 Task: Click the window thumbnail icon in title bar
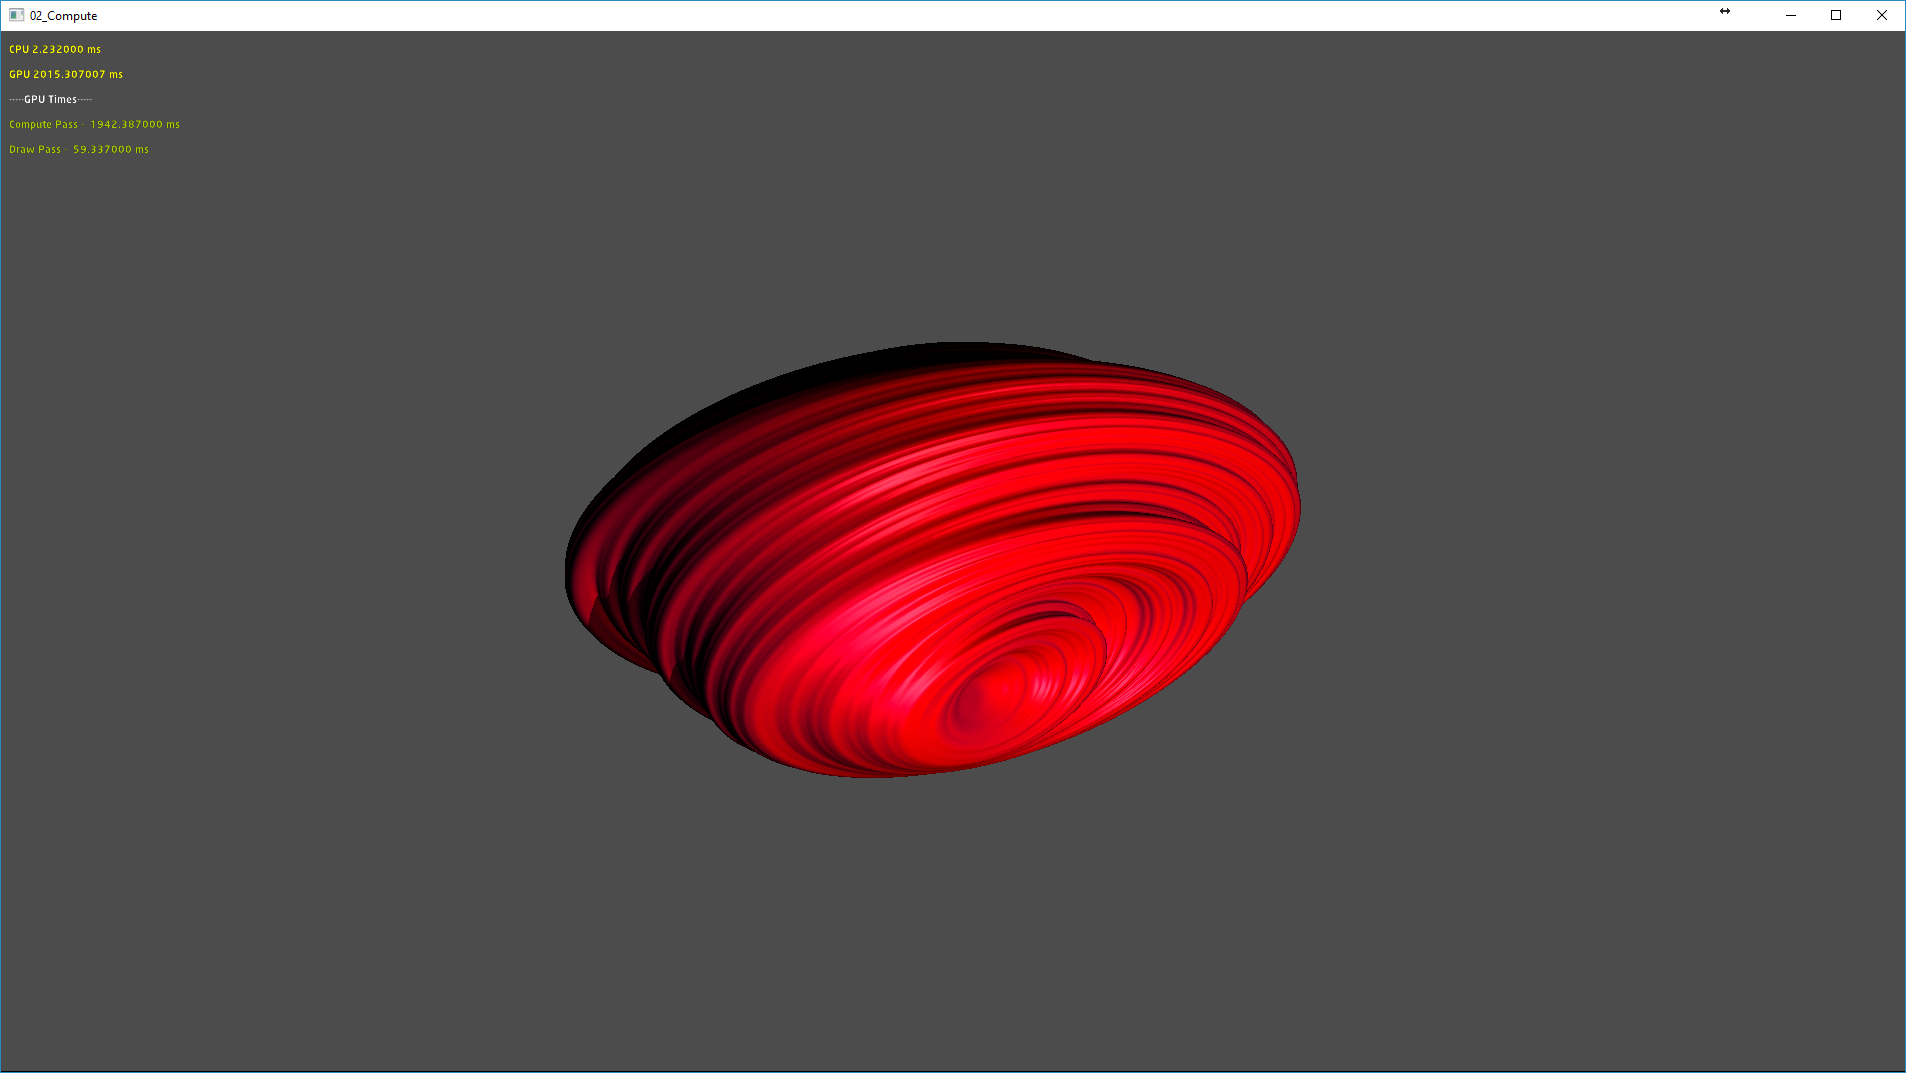click(16, 15)
